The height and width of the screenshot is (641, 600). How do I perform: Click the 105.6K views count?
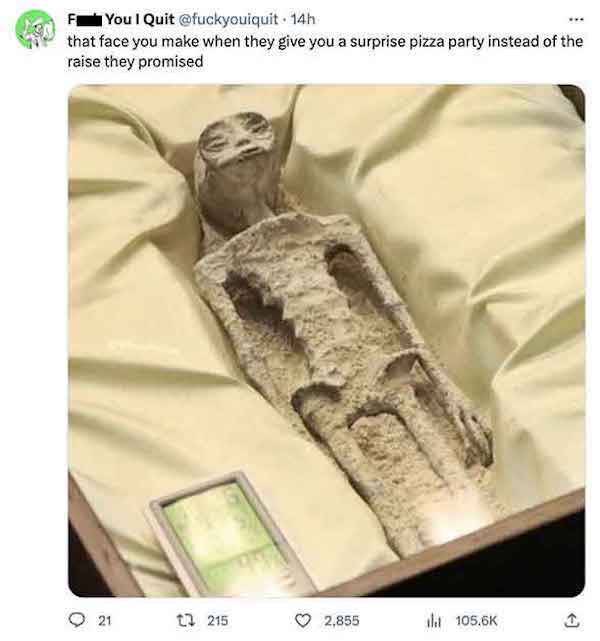coord(476,621)
